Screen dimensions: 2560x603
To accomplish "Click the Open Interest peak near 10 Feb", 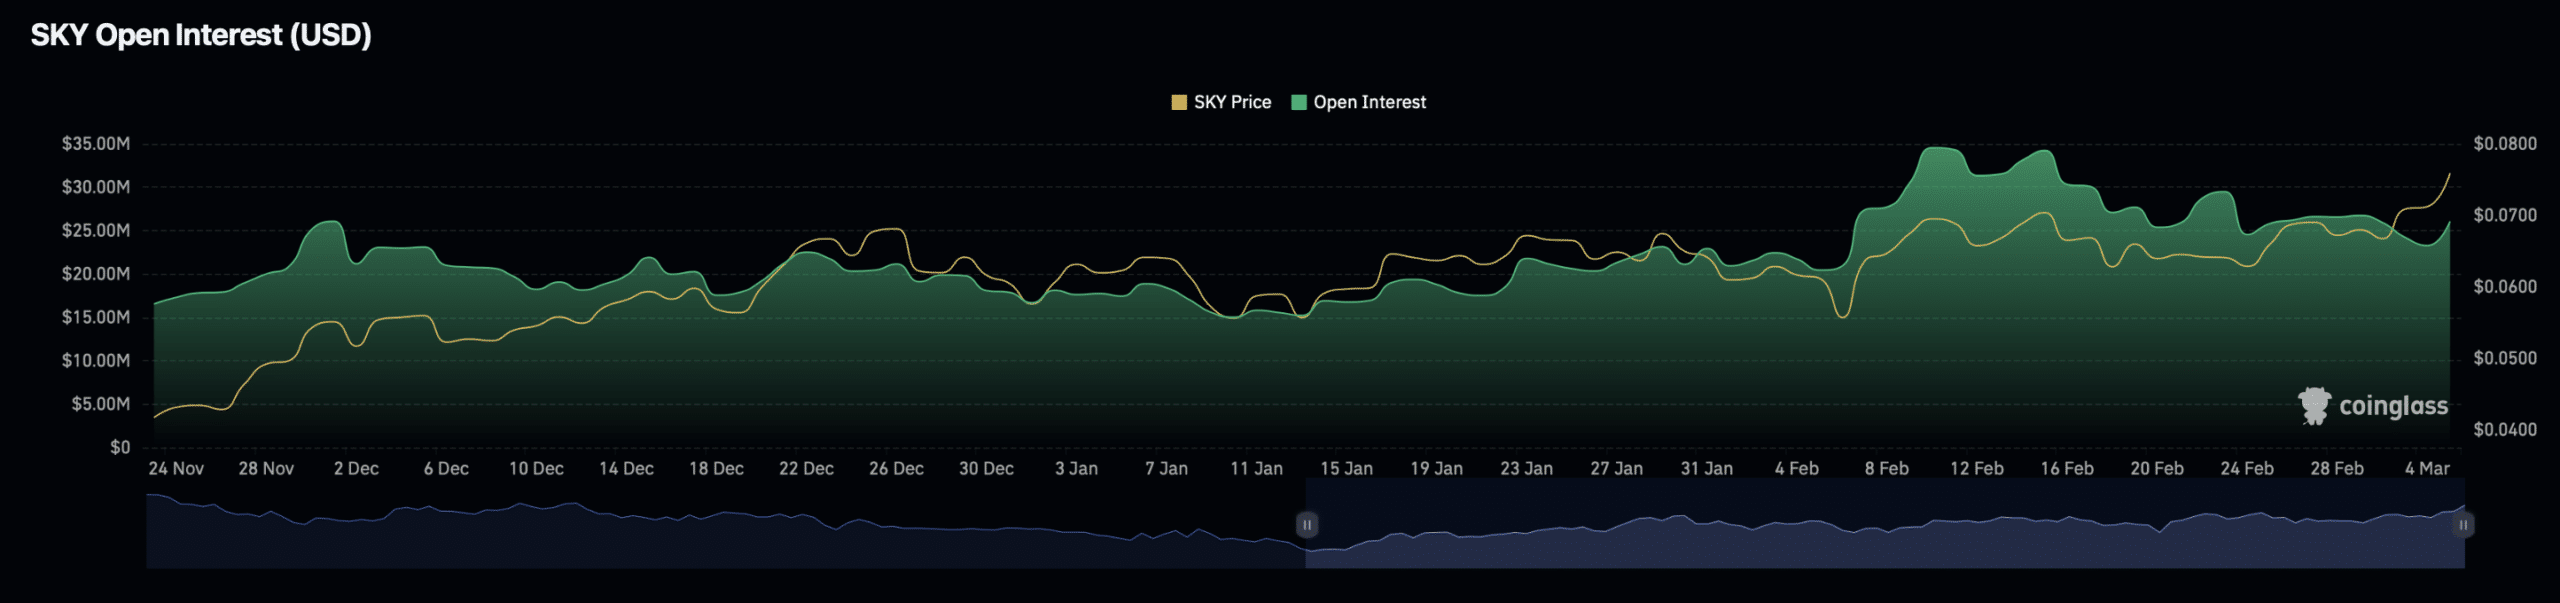I will 1941,149.
